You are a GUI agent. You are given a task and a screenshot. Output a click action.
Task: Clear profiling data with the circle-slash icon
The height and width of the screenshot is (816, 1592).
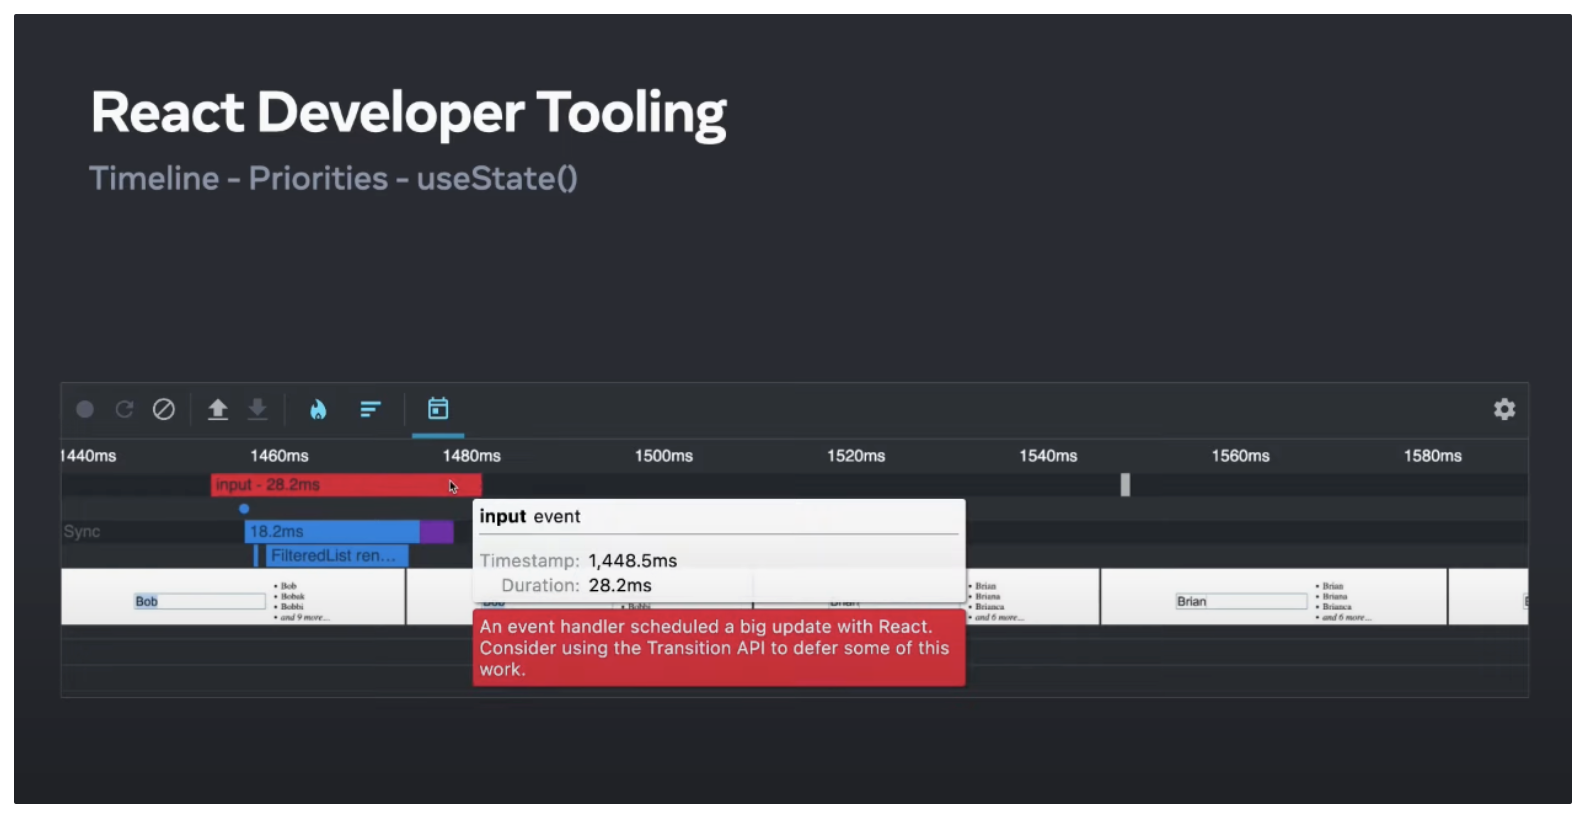pos(164,409)
